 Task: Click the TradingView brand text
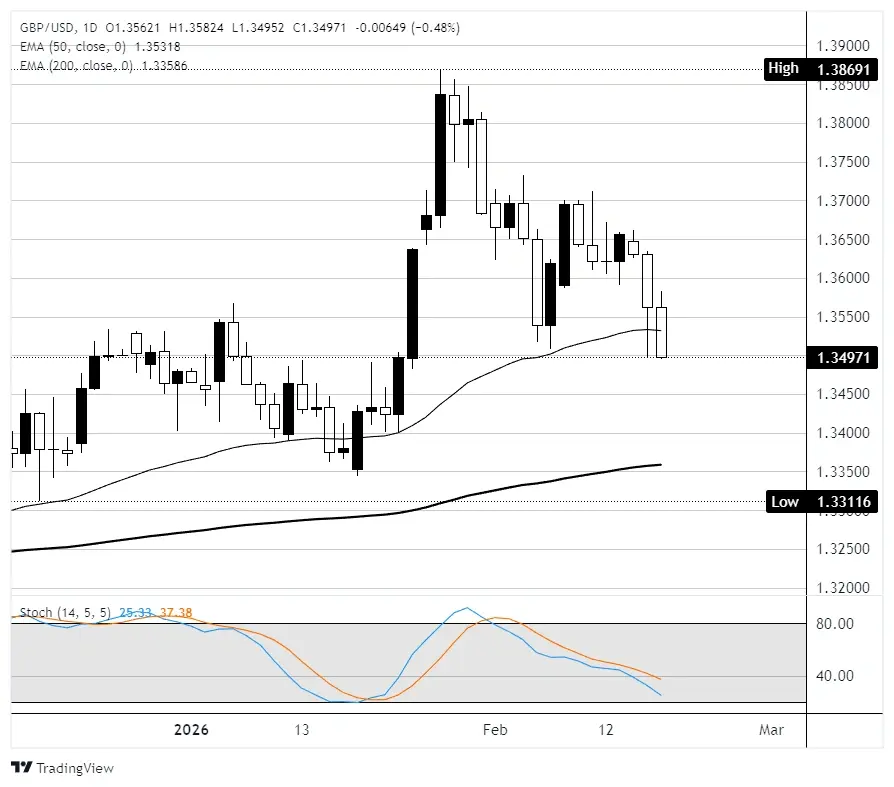tap(75, 768)
